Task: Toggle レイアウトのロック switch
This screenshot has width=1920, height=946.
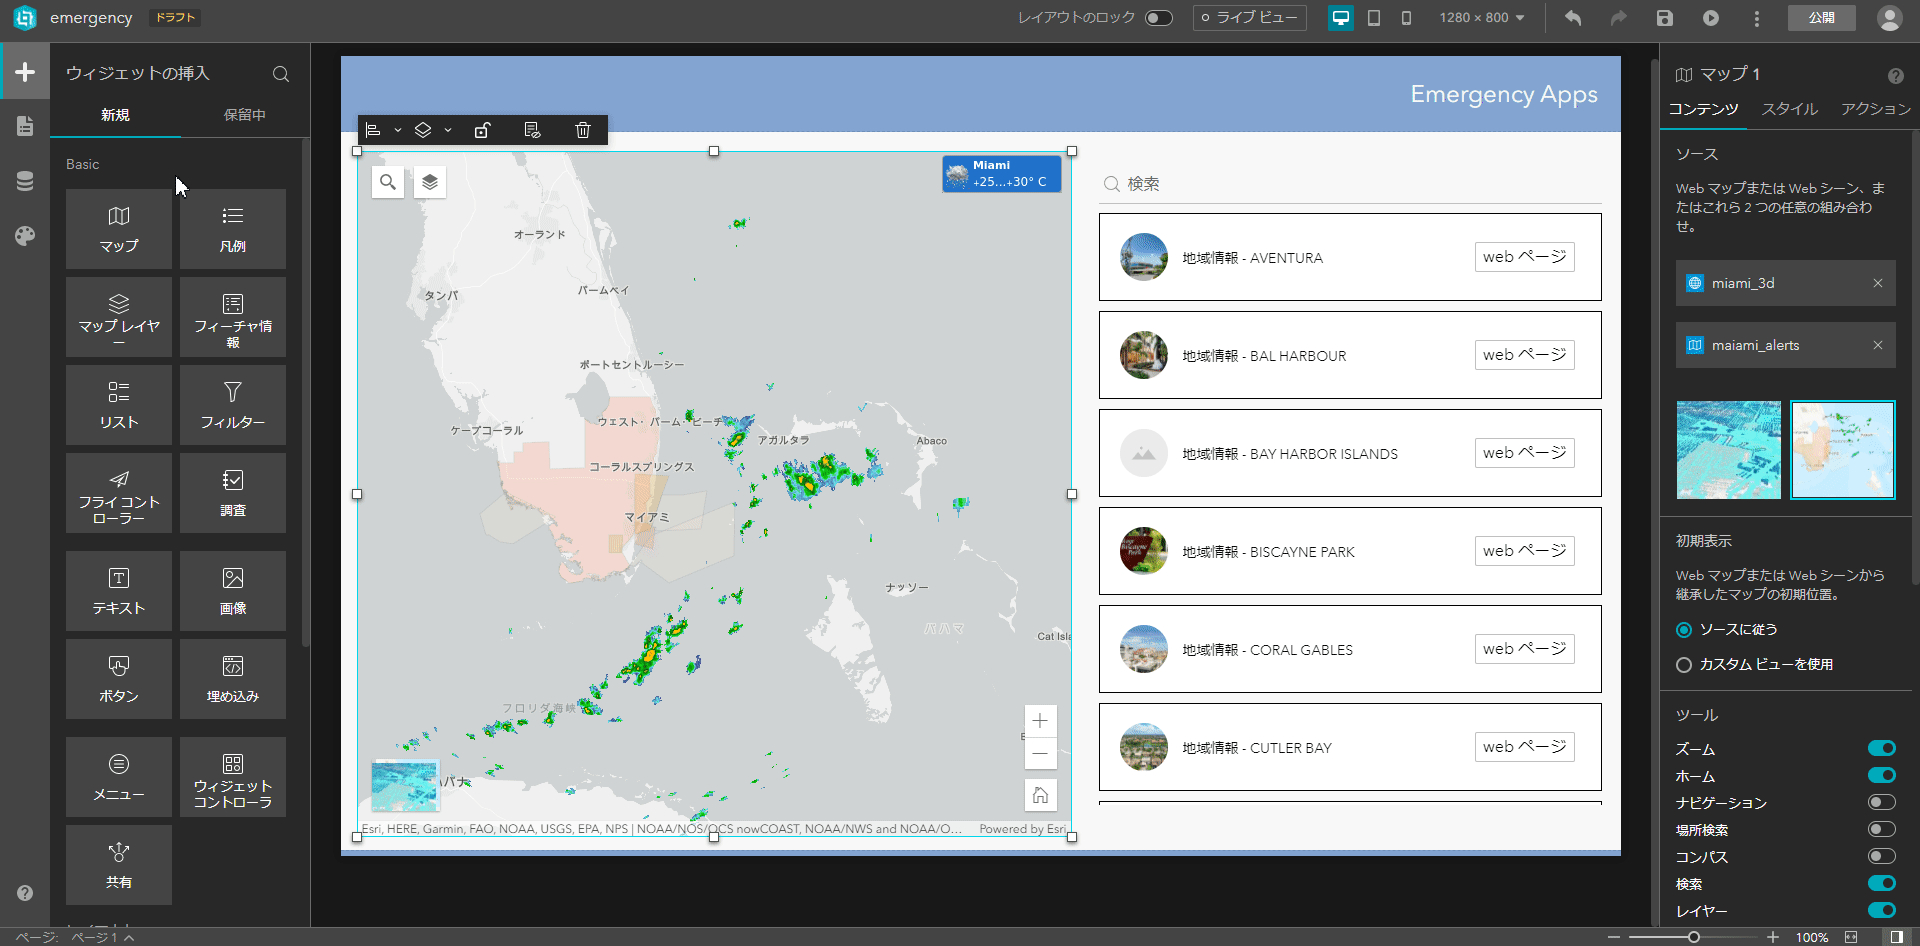Action: point(1159,18)
